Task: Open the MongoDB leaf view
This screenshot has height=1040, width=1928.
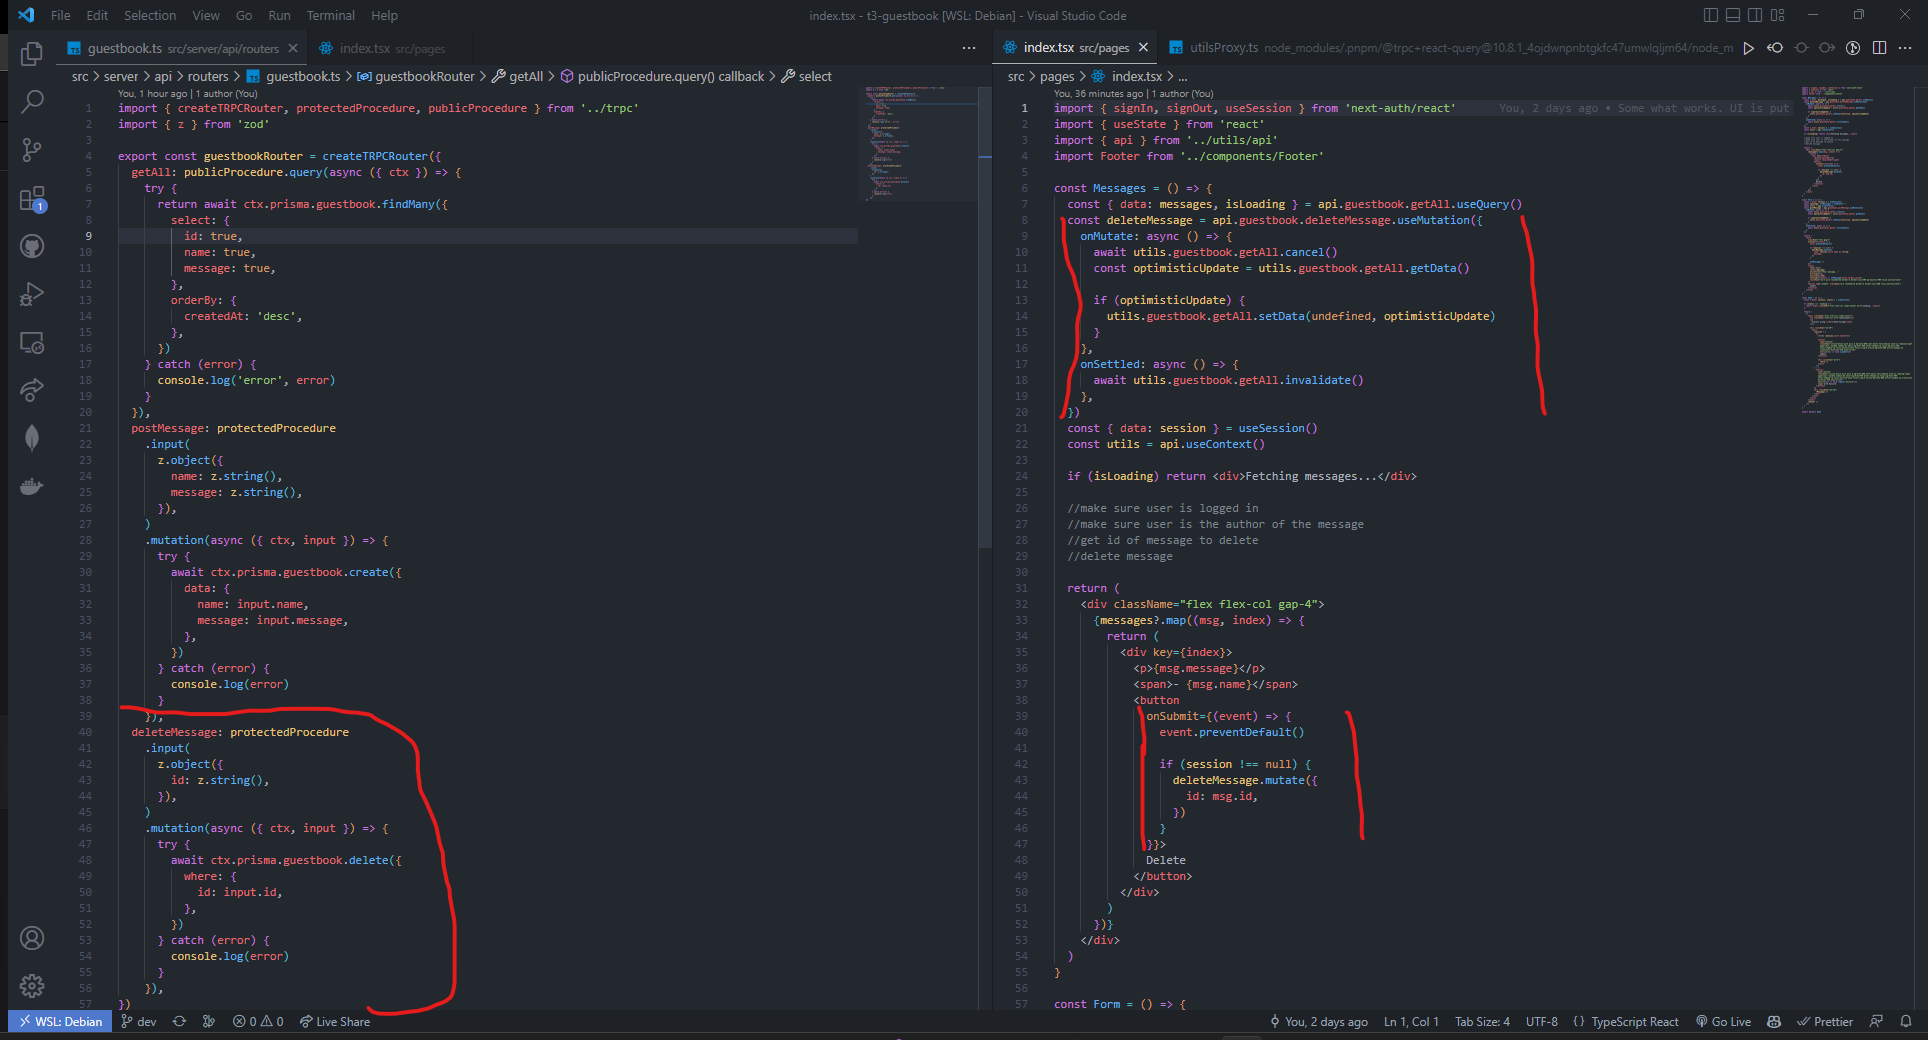Action: point(32,438)
